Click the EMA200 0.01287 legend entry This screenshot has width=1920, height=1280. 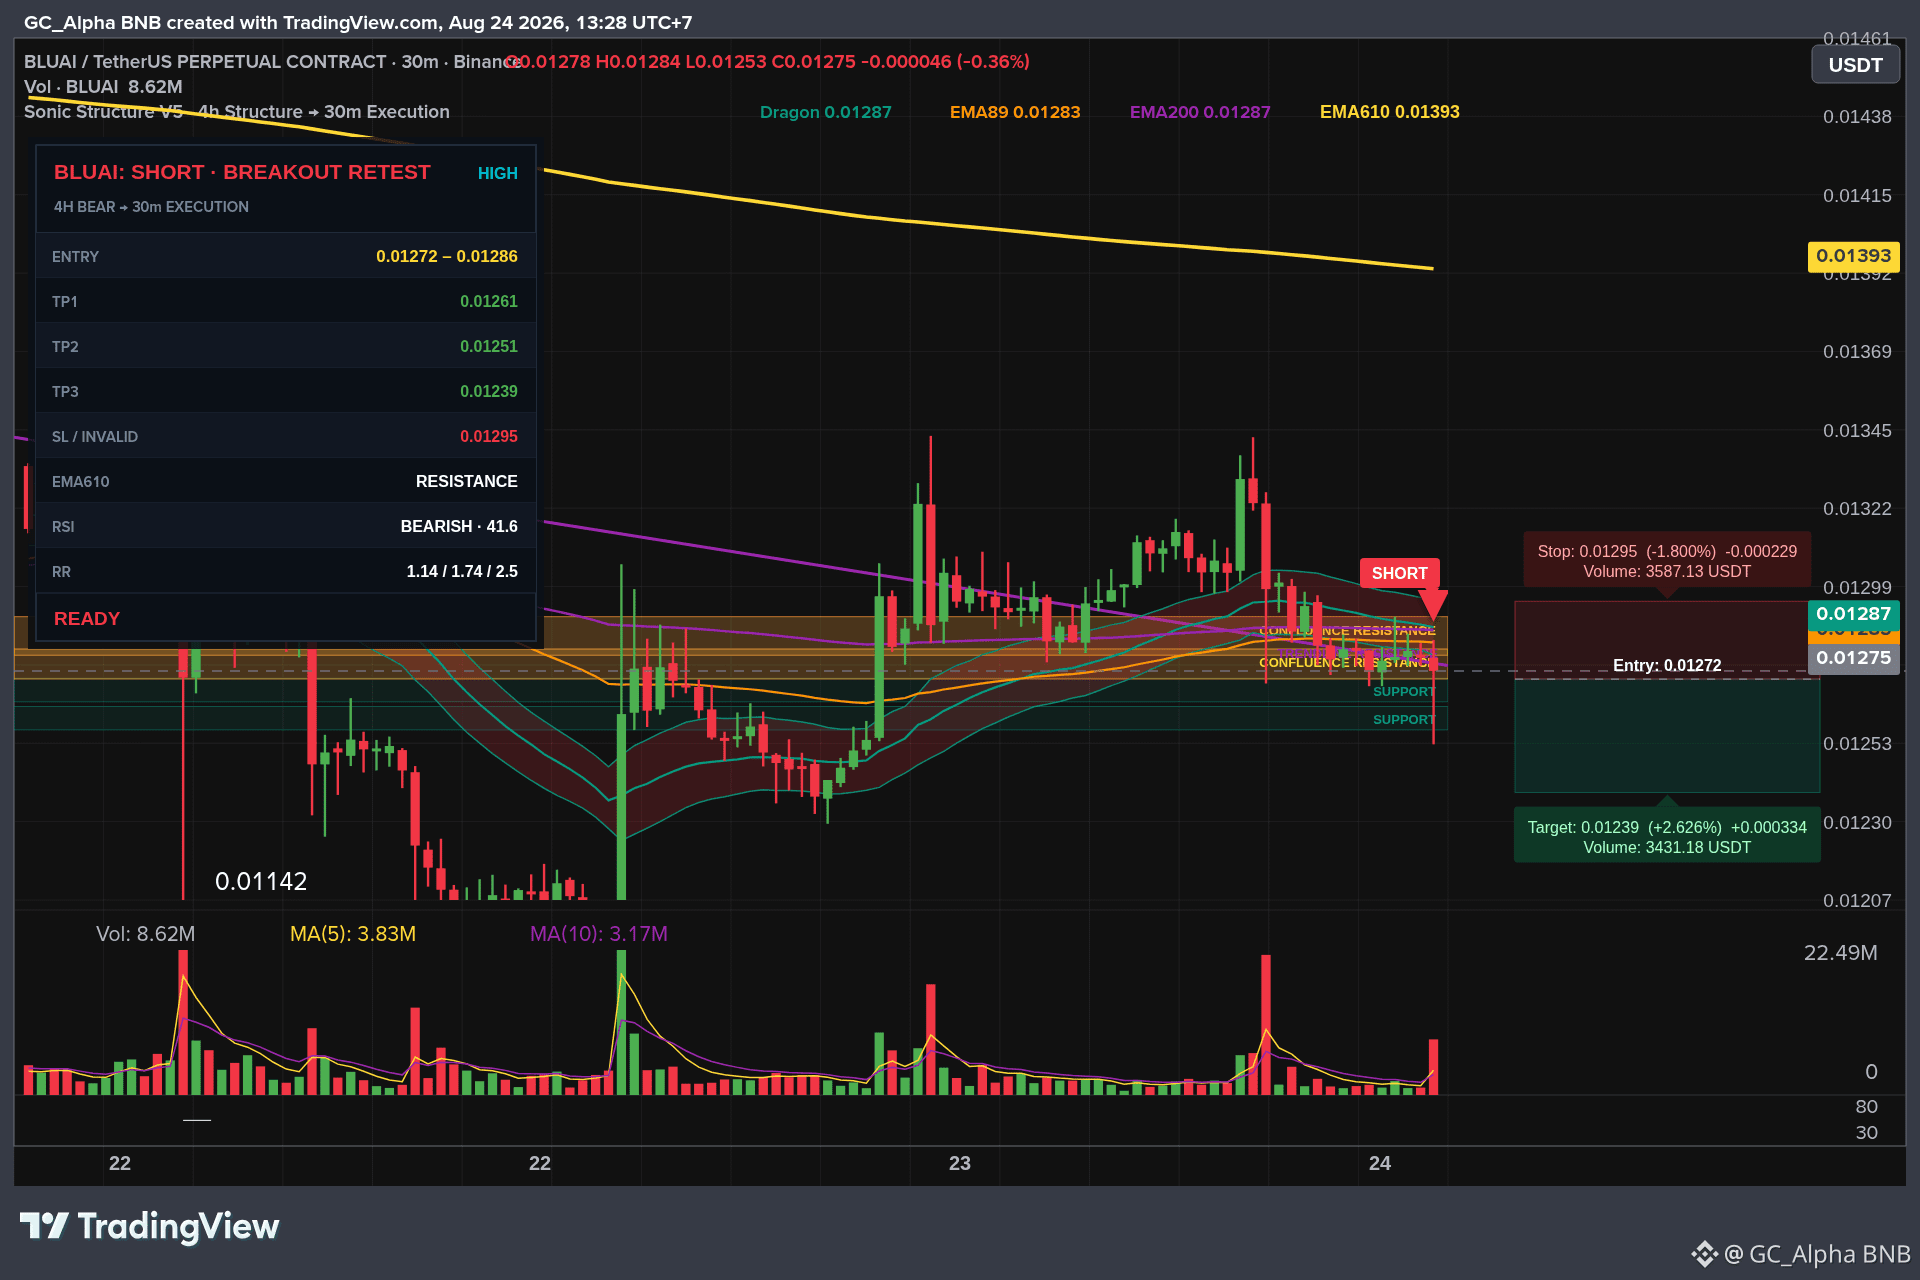[x=1200, y=112]
